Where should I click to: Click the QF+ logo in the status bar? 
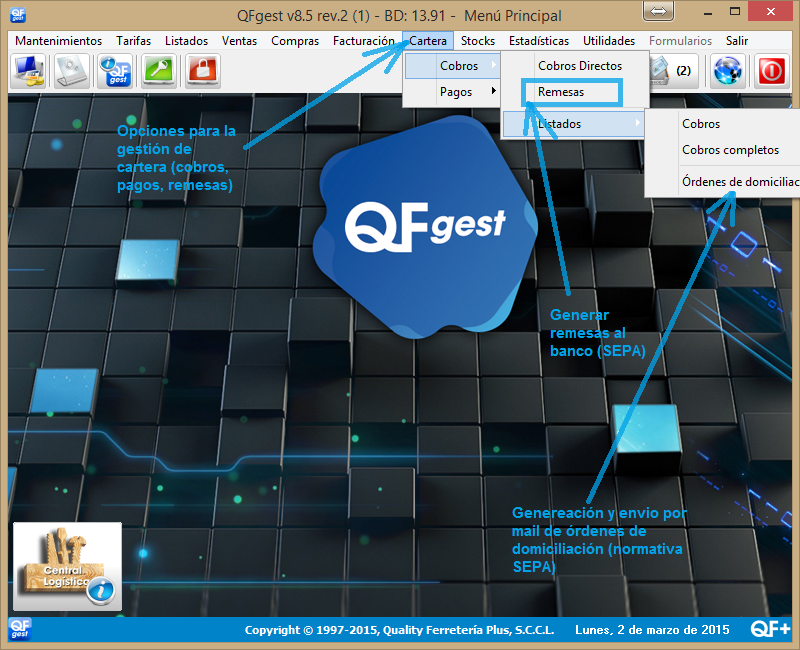[770, 629]
